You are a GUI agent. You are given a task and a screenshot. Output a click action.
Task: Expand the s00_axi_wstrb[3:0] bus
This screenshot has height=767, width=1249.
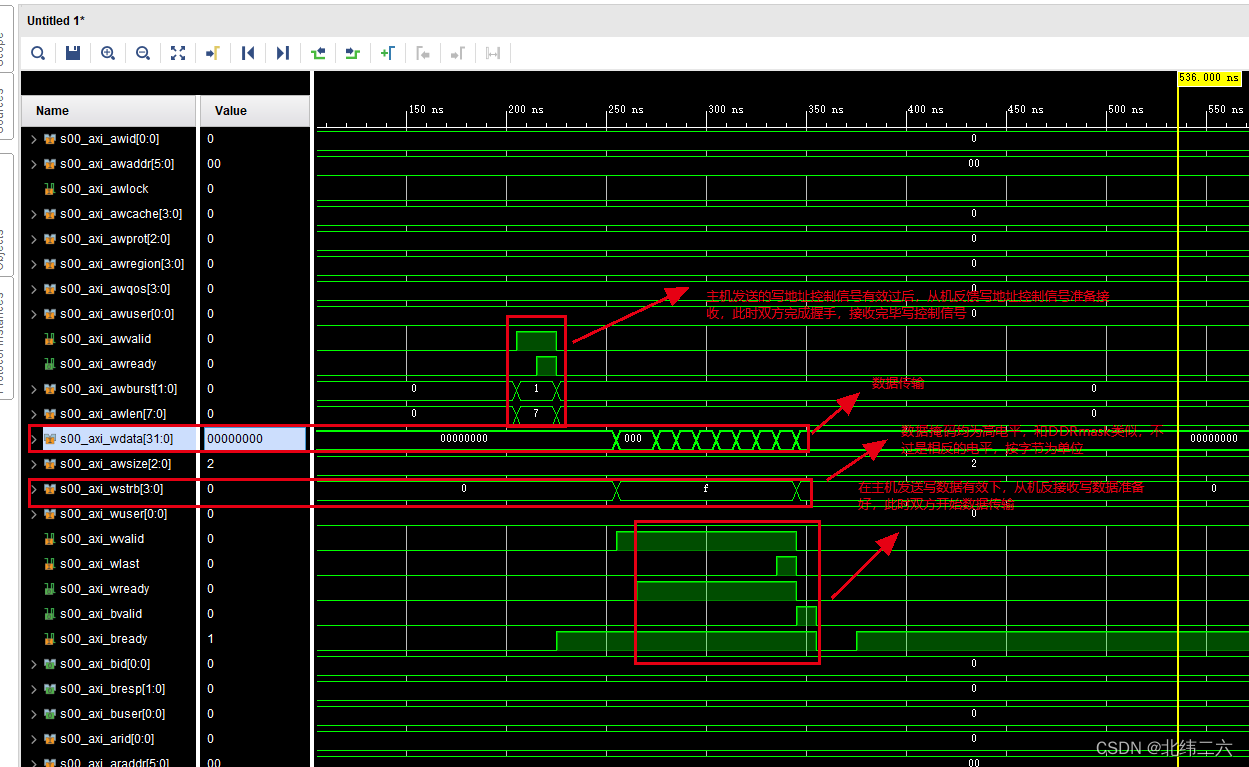33,489
